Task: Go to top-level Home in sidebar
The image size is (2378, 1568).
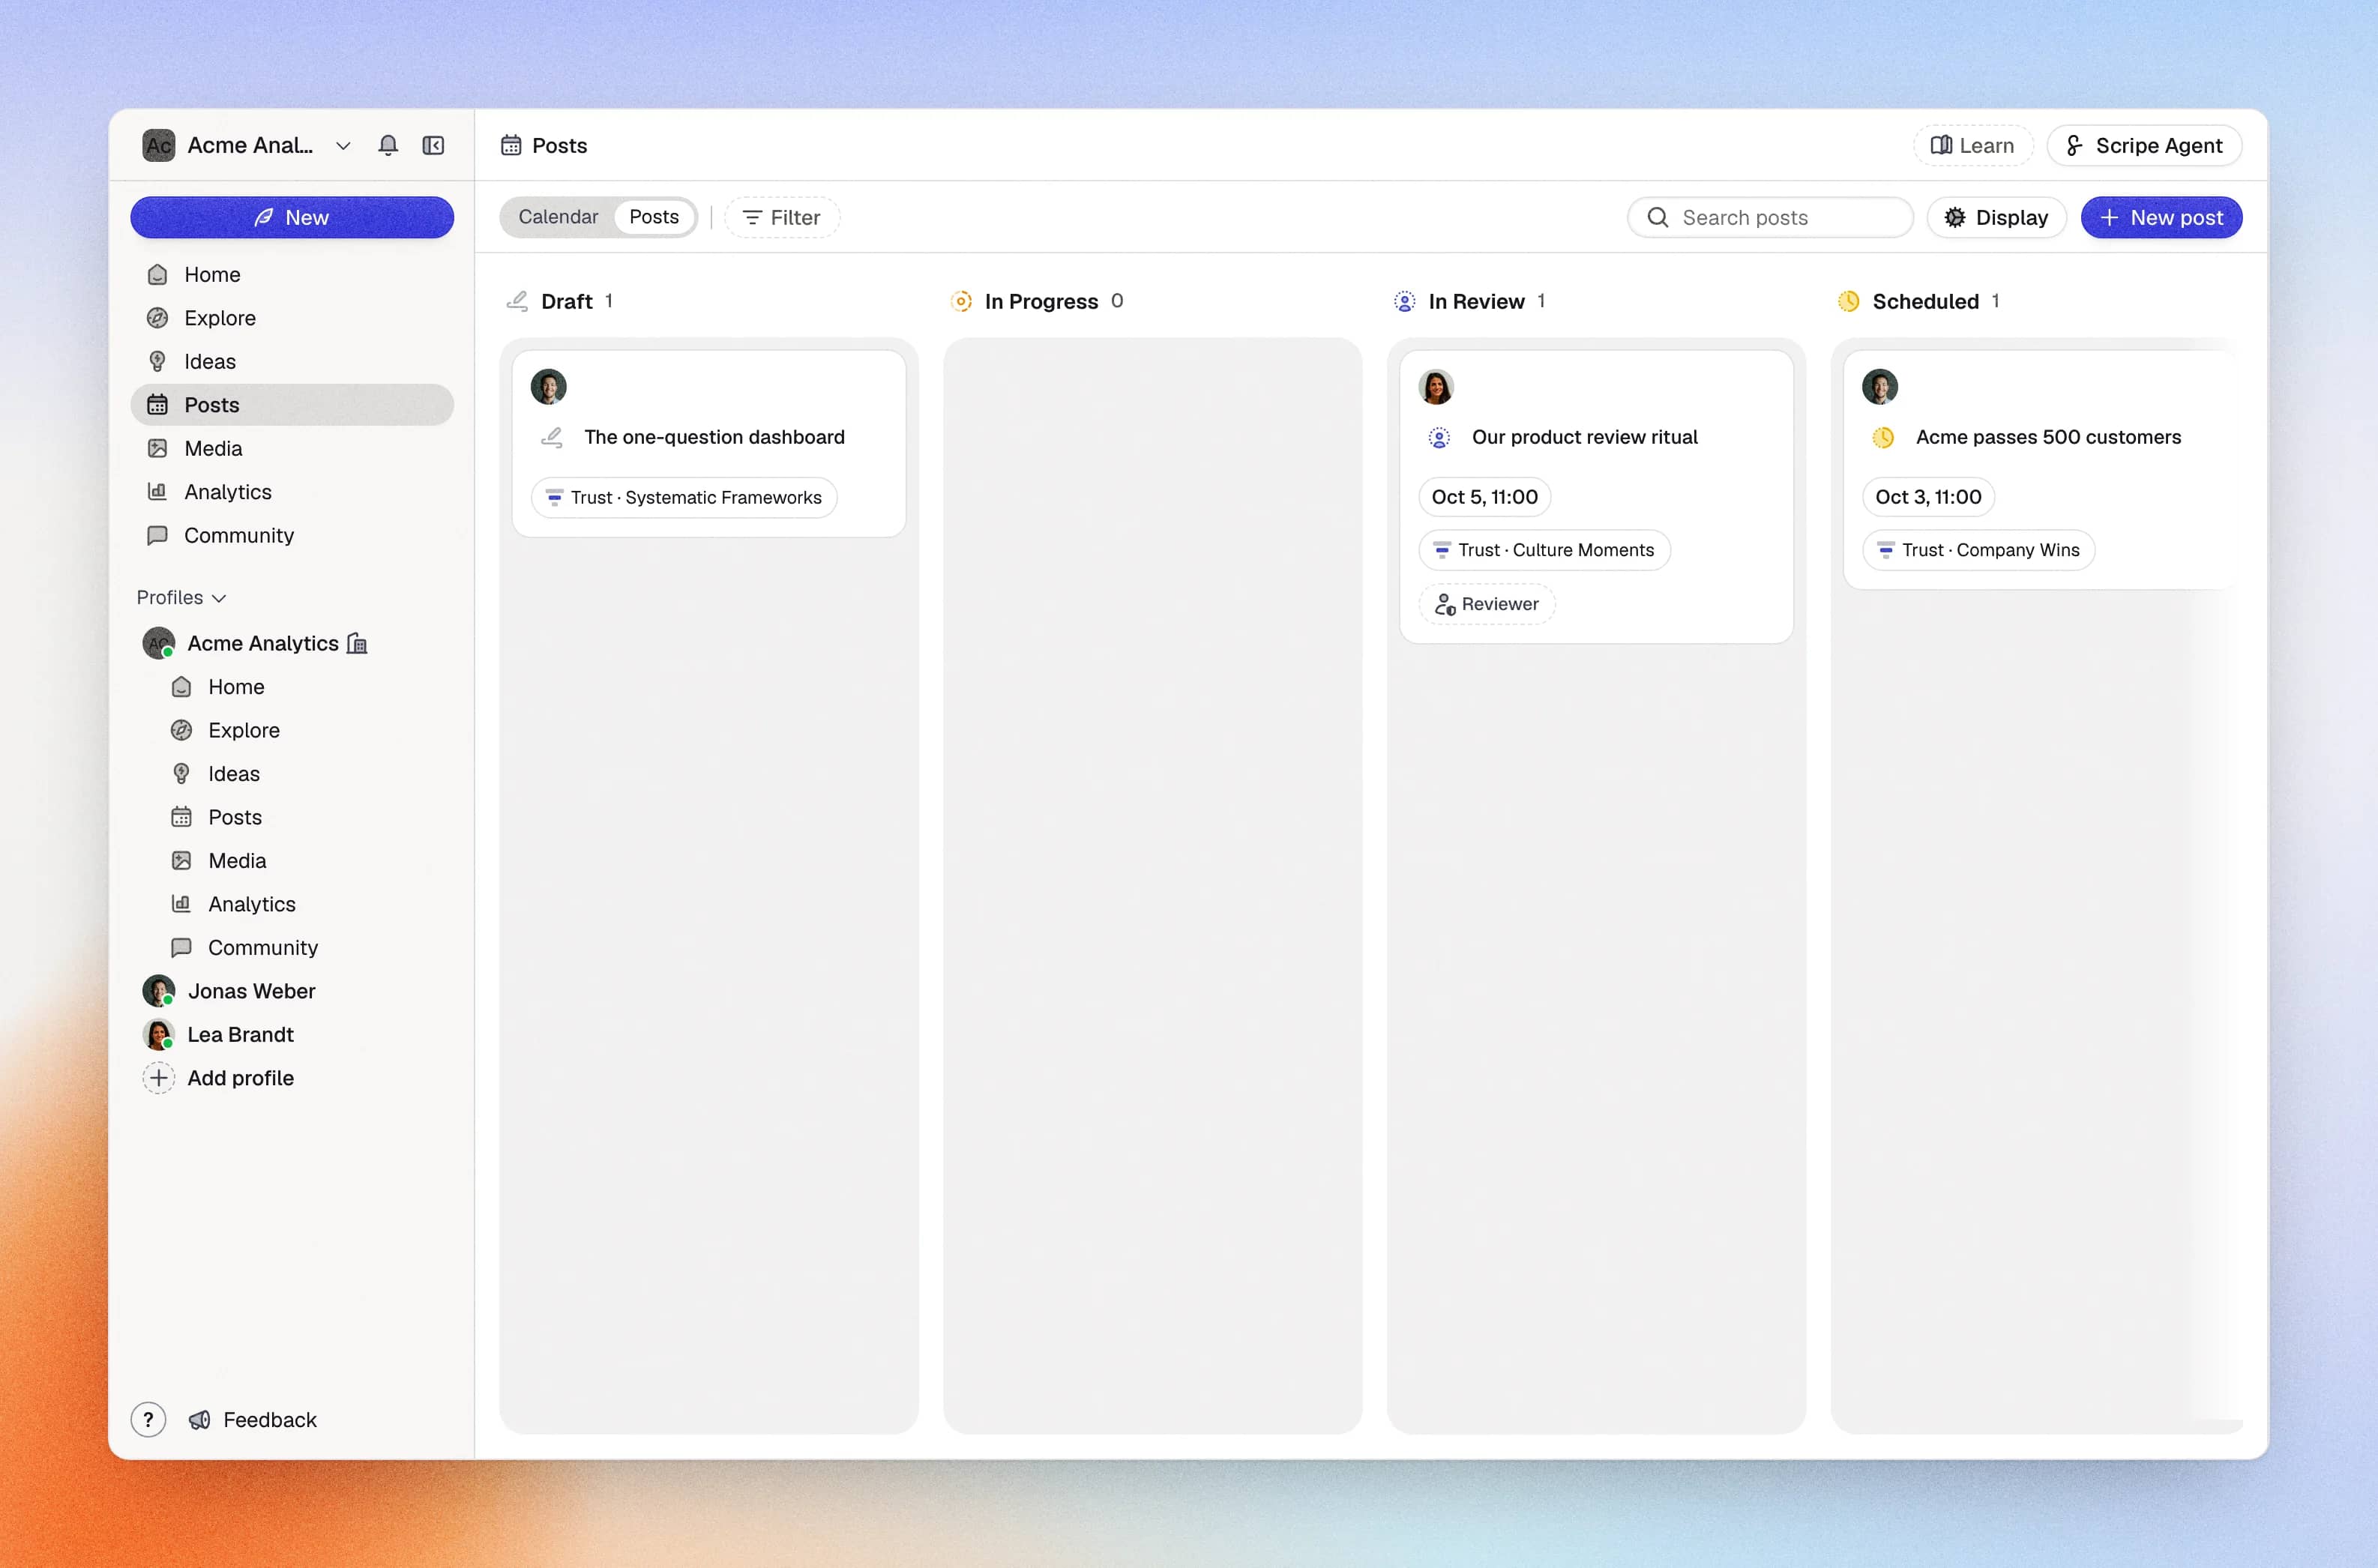Action: (292, 274)
